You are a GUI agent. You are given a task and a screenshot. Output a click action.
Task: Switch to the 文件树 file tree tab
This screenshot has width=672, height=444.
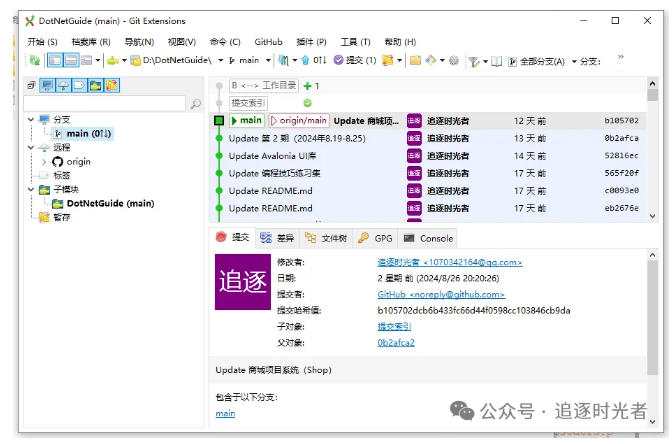tap(326, 238)
